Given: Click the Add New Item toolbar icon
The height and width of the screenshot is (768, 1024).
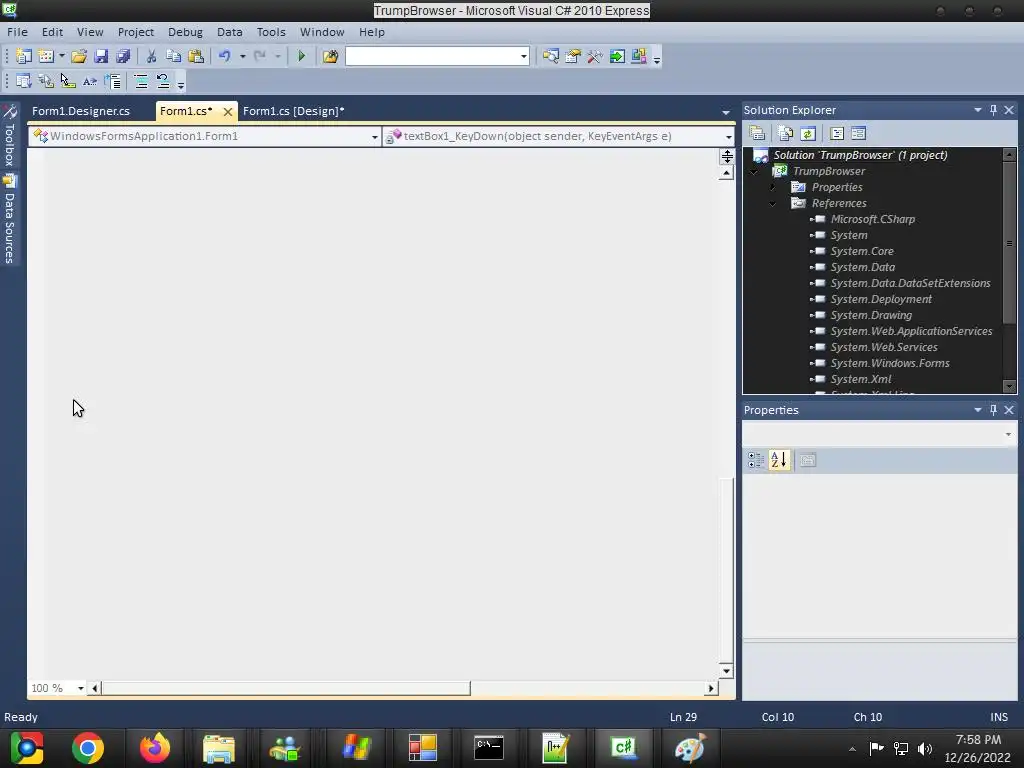Looking at the screenshot, I should [x=46, y=56].
